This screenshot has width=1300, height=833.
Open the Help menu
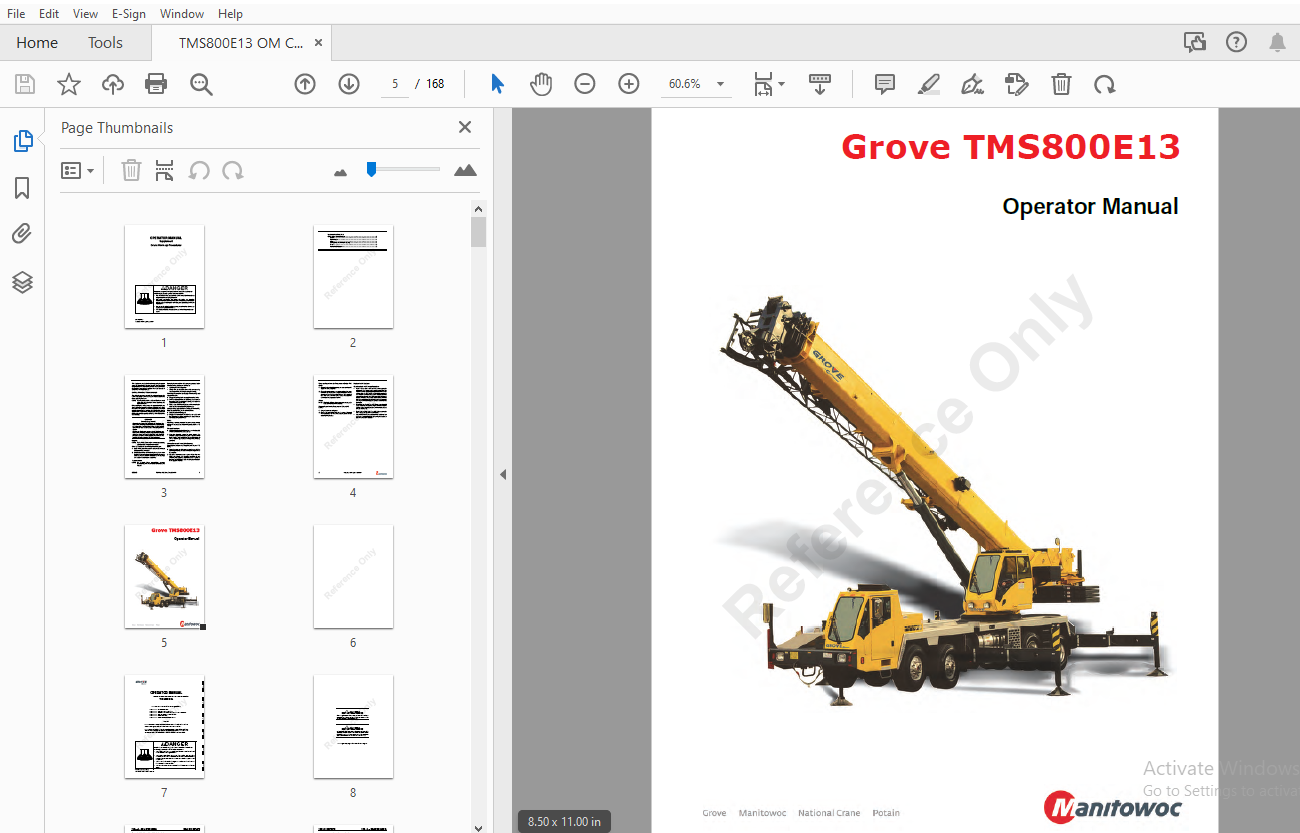click(230, 13)
